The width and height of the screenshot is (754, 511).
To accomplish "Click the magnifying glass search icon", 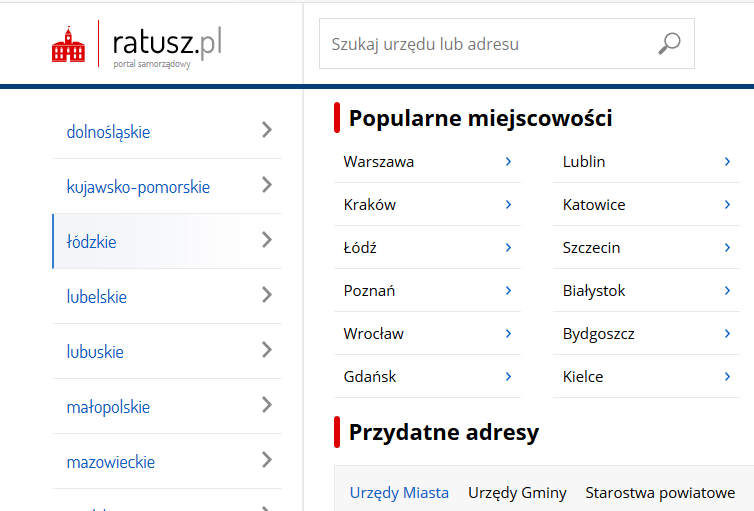I will click(x=669, y=44).
